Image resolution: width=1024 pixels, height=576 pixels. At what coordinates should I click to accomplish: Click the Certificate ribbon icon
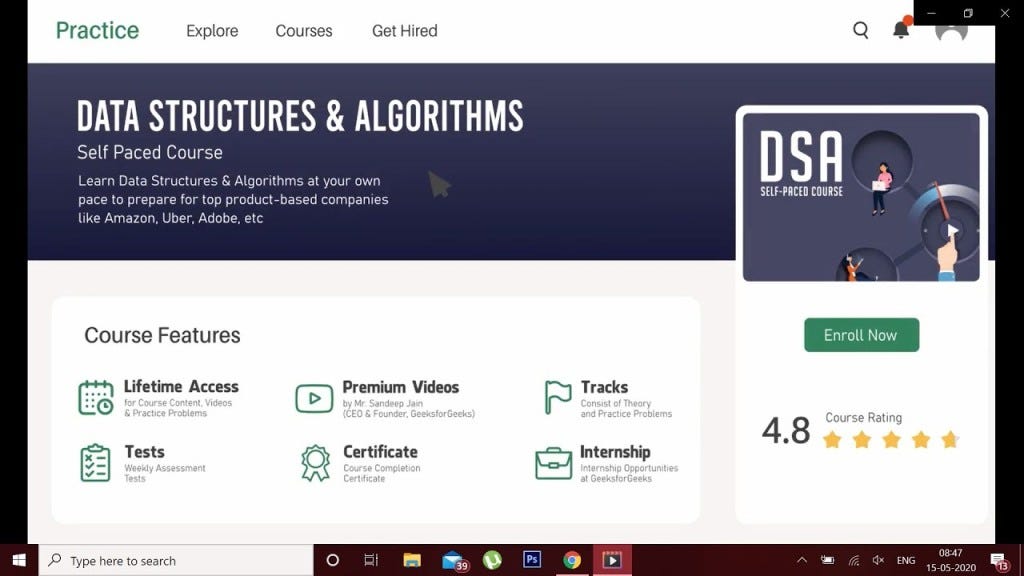[x=314, y=464]
